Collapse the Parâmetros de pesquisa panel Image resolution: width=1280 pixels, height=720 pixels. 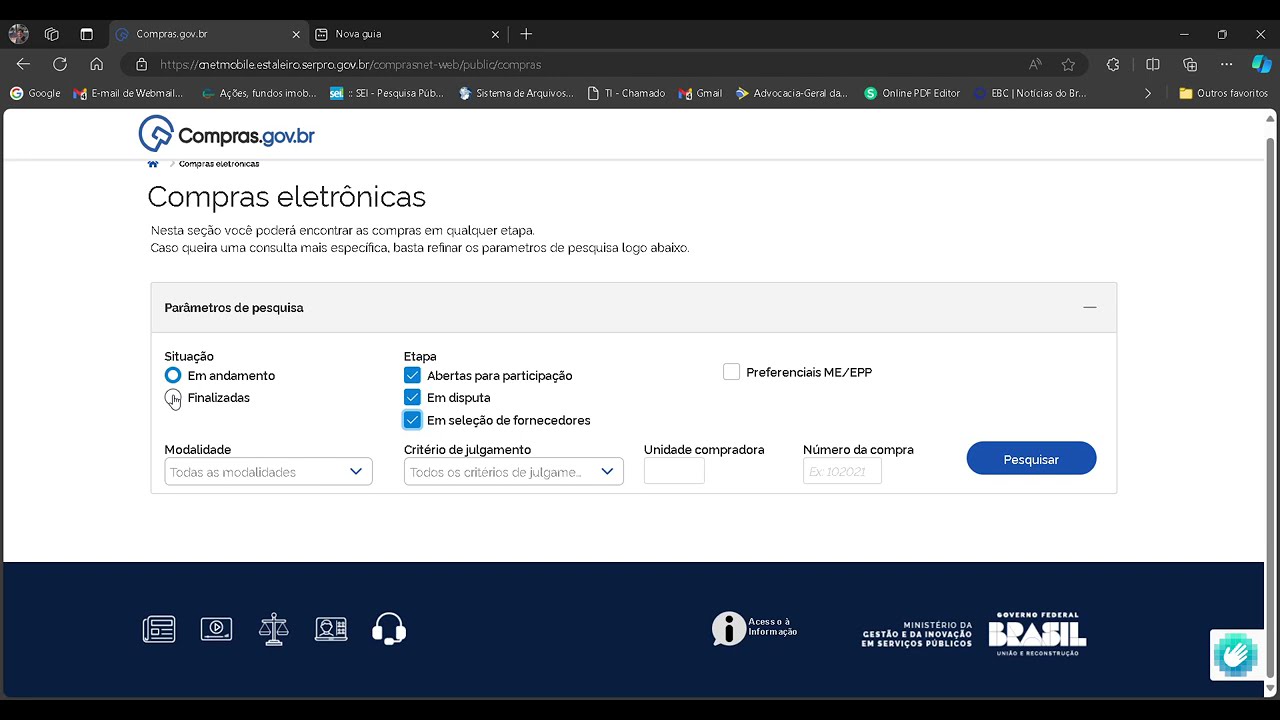click(1090, 307)
